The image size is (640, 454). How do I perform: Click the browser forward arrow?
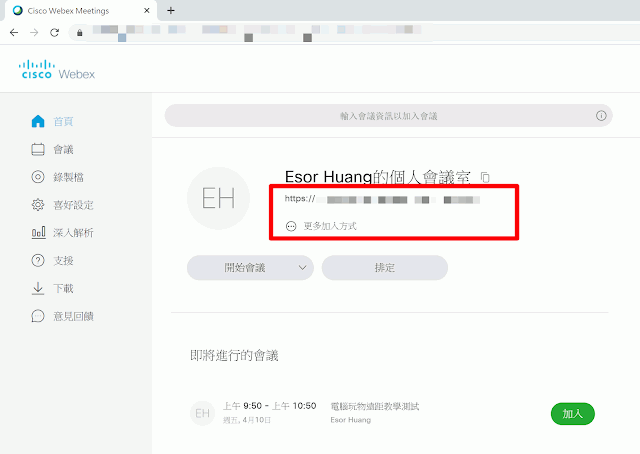tap(34, 33)
